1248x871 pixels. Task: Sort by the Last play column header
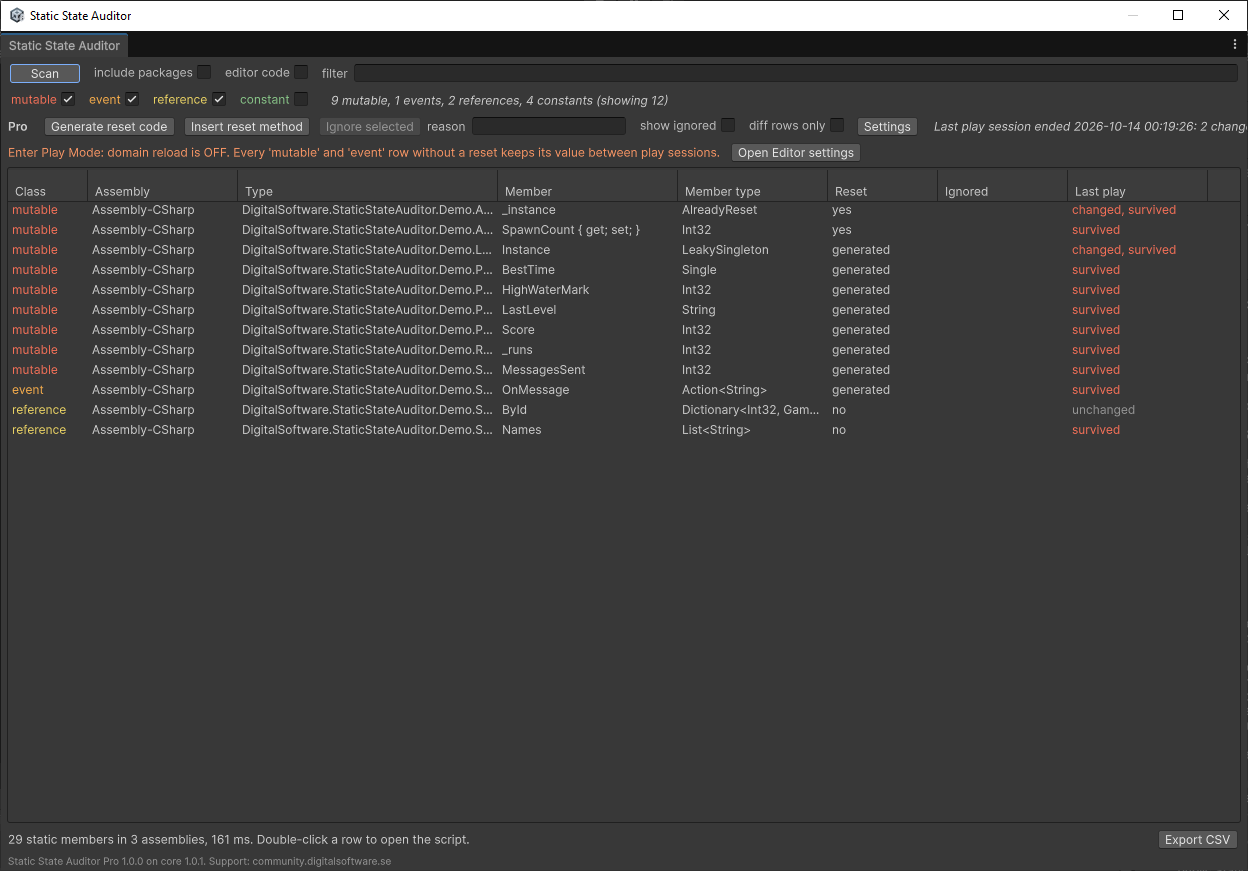click(x=1137, y=191)
